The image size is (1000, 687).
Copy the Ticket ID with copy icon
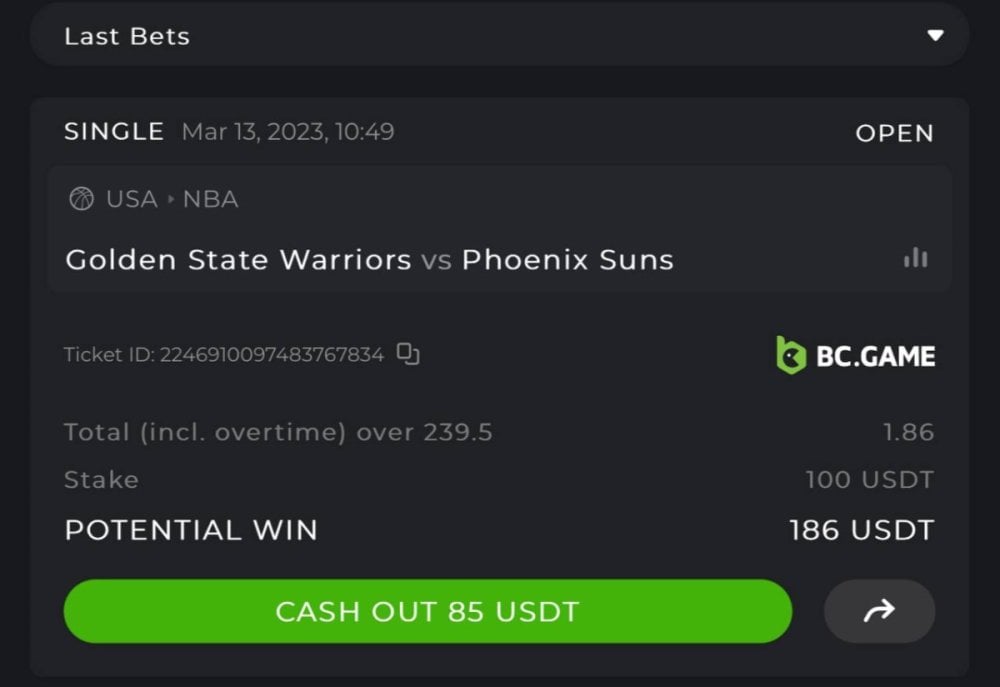click(408, 354)
